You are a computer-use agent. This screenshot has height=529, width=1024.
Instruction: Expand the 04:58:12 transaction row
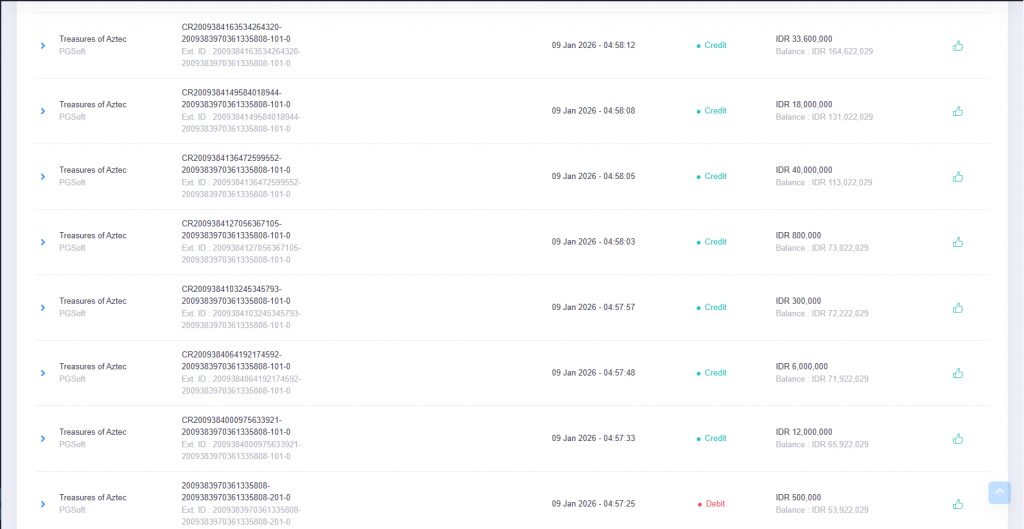(x=43, y=45)
